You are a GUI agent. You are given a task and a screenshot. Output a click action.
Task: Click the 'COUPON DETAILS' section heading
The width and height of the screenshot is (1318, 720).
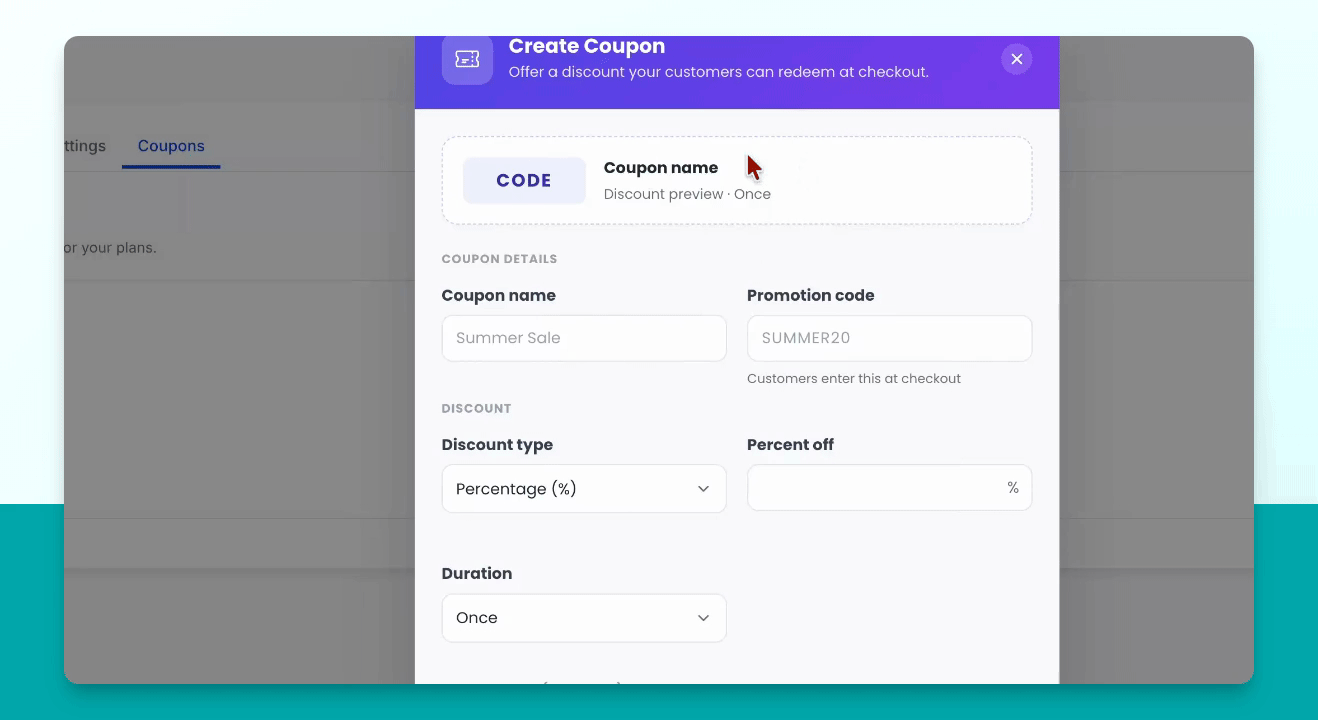(499, 259)
